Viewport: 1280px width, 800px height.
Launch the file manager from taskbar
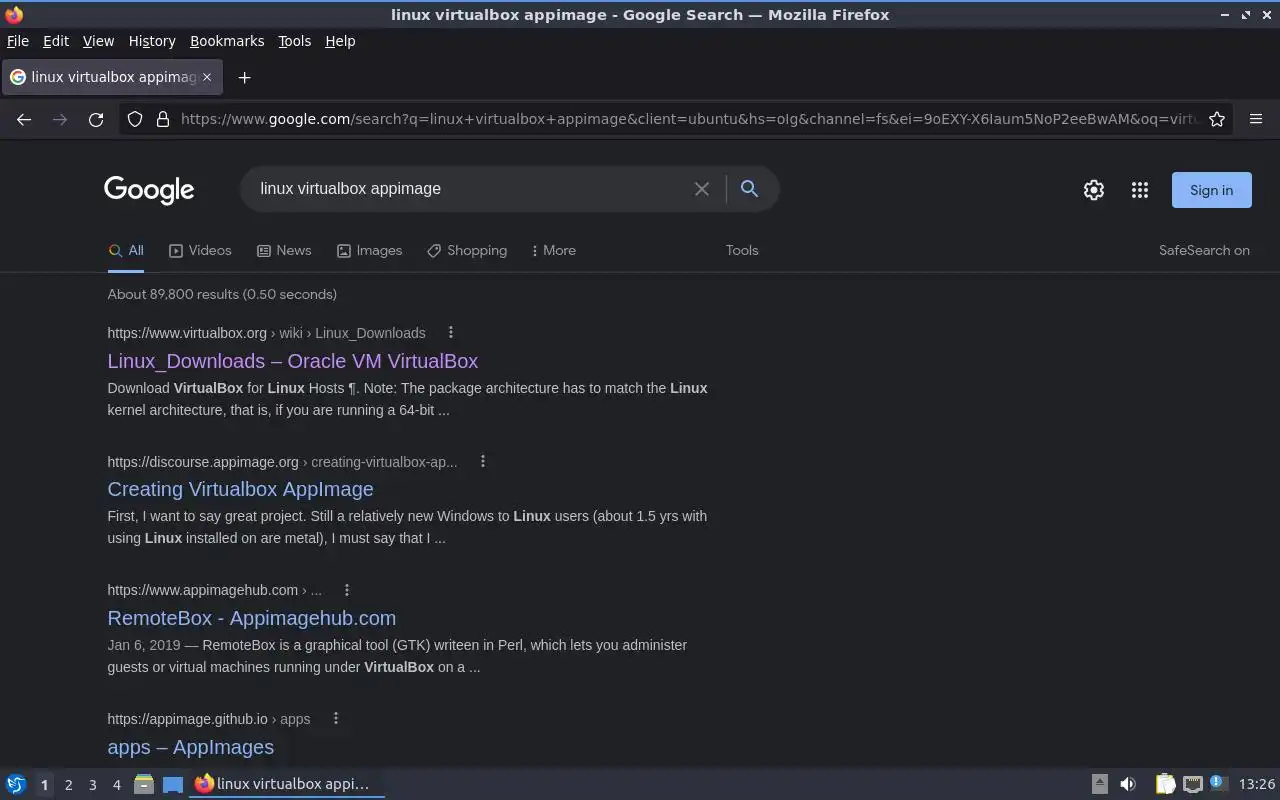coord(143,784)
